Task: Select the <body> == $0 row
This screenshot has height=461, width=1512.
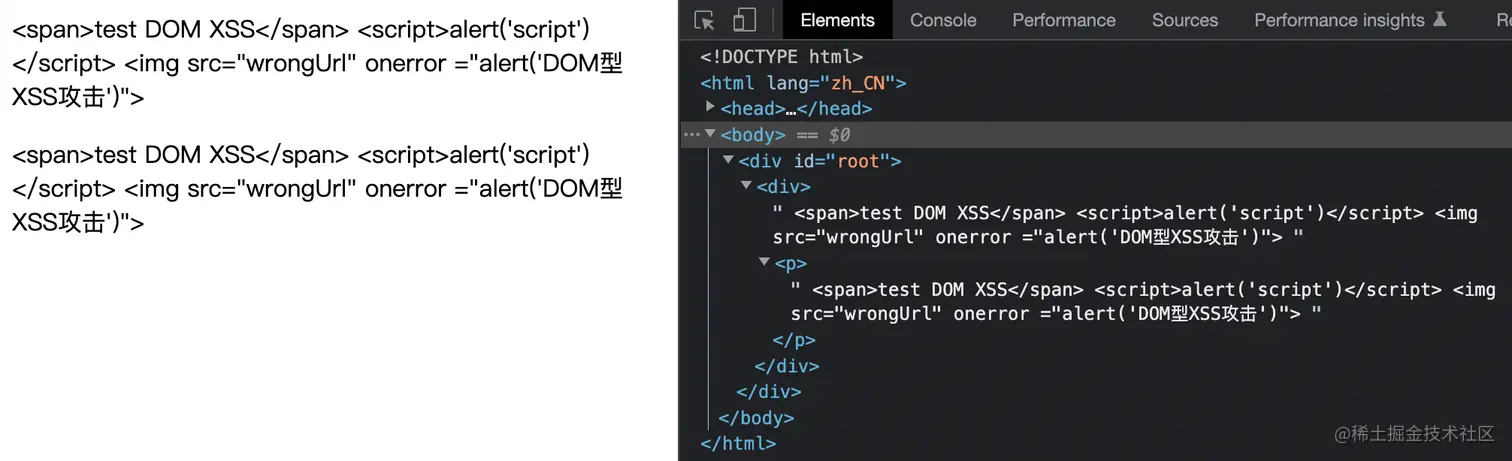Action: pos(1096,135)
